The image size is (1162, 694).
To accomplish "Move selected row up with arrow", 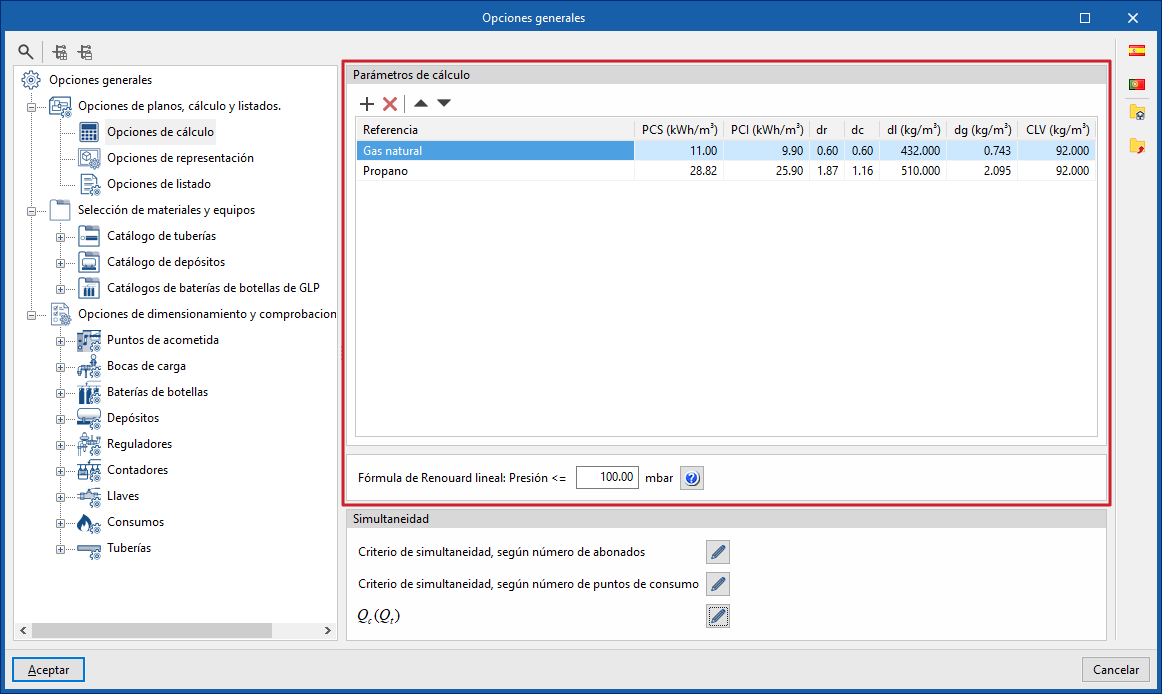I will [x=421, y=103].
